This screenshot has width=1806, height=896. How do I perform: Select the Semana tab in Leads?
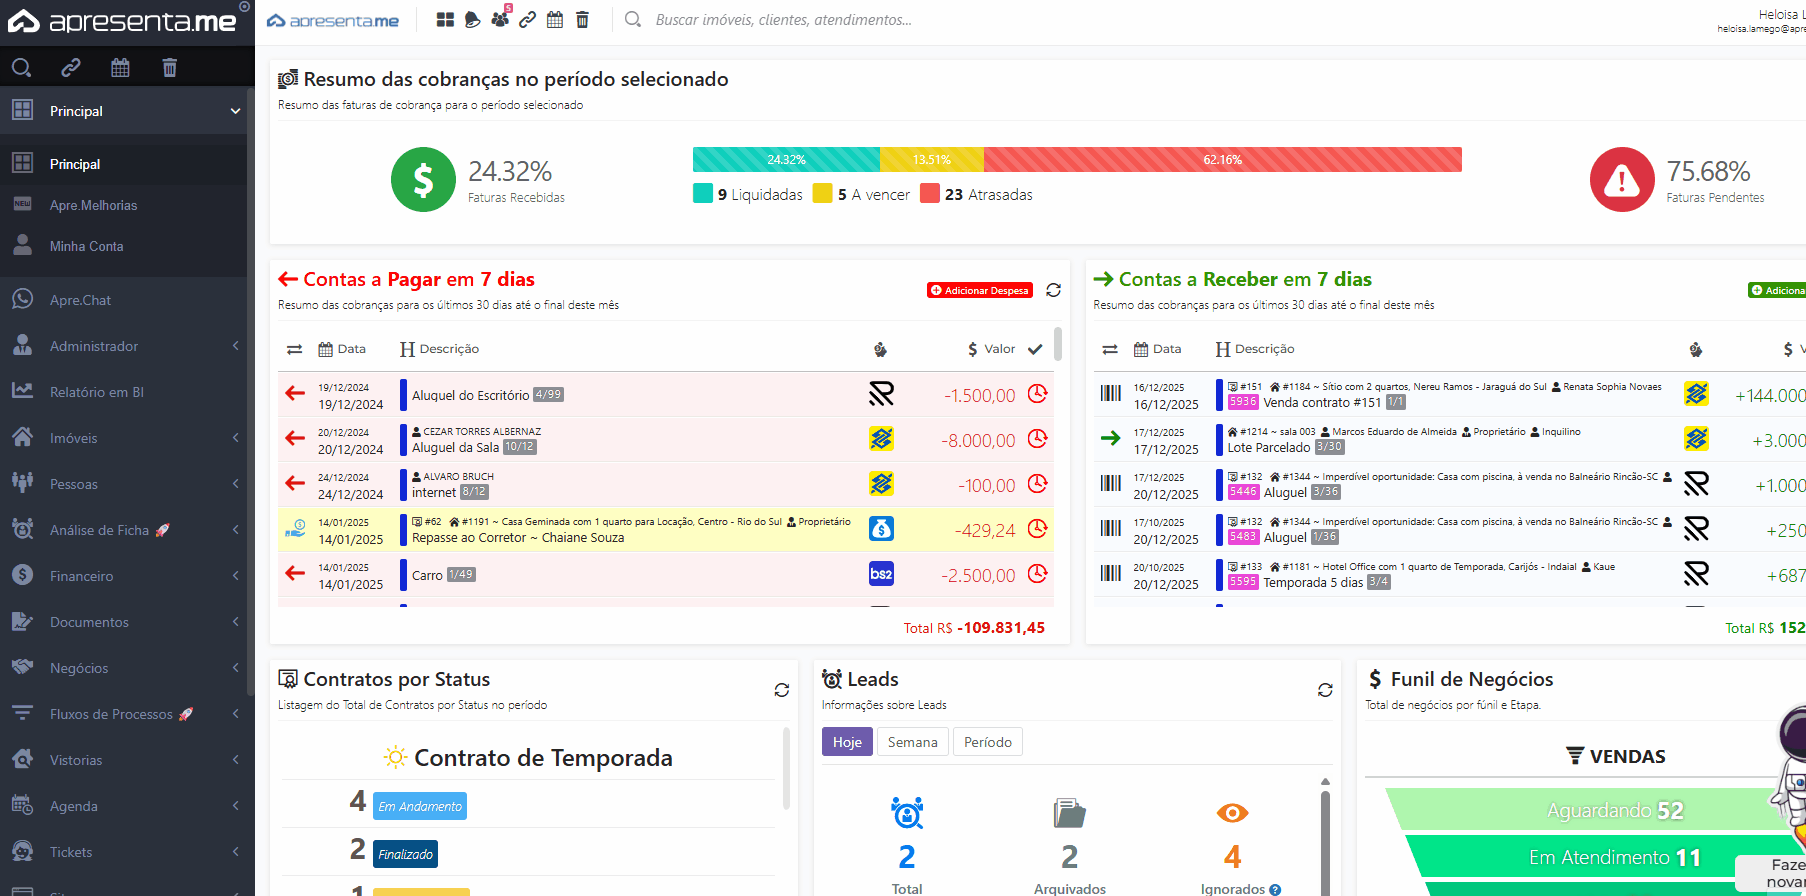coord(912,742)
